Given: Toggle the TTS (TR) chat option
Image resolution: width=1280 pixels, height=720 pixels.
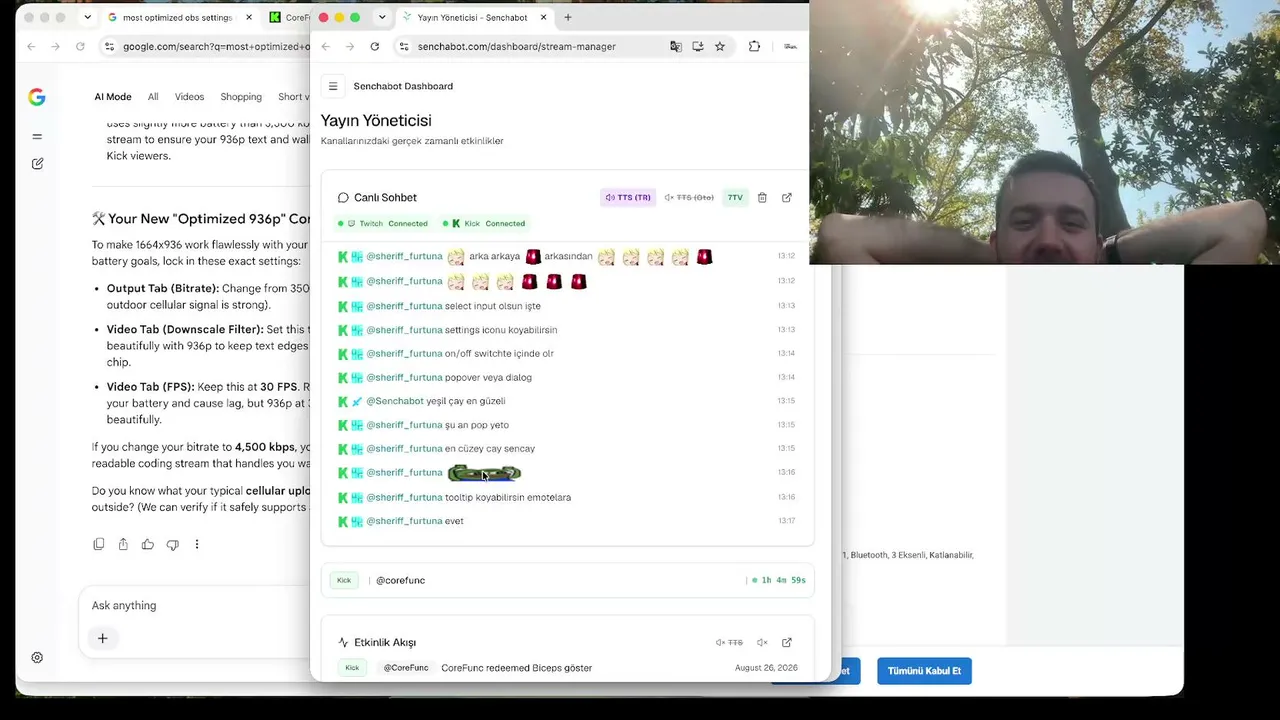Looking at the screenshot, I should 628,198.
